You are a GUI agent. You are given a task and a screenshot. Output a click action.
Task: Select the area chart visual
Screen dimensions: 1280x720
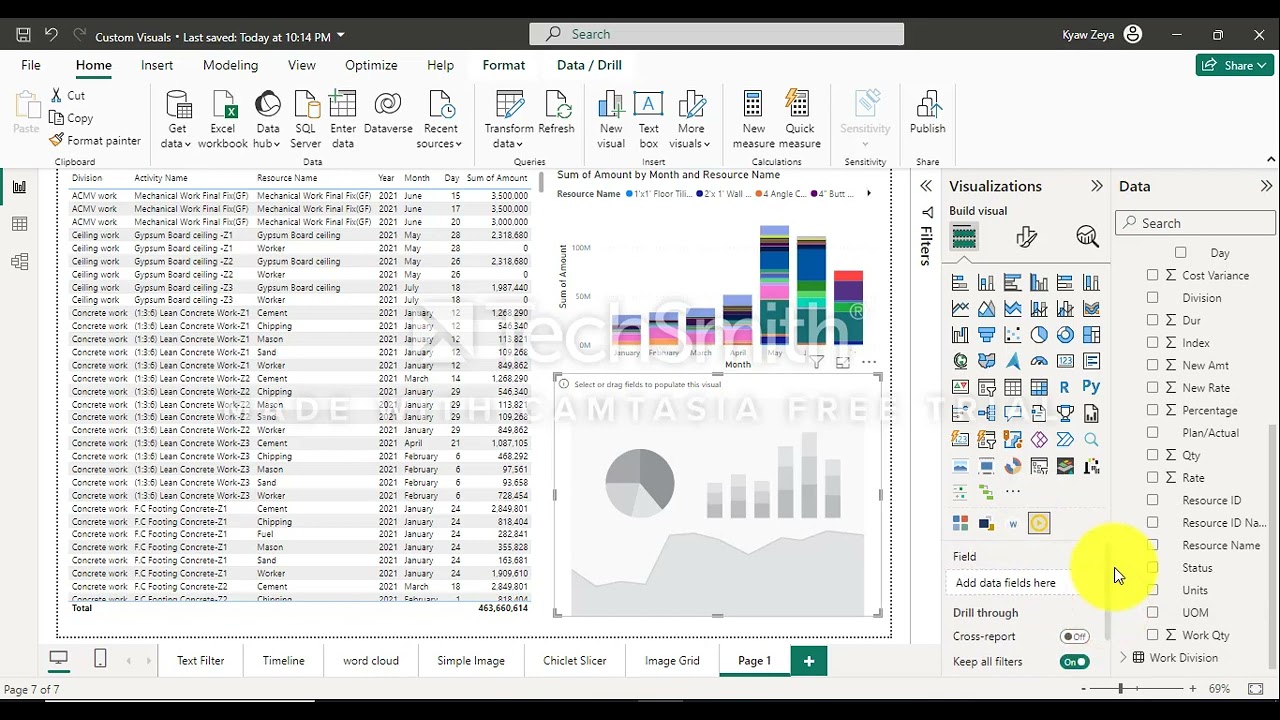pyautogui.click(x=987, y=309)
